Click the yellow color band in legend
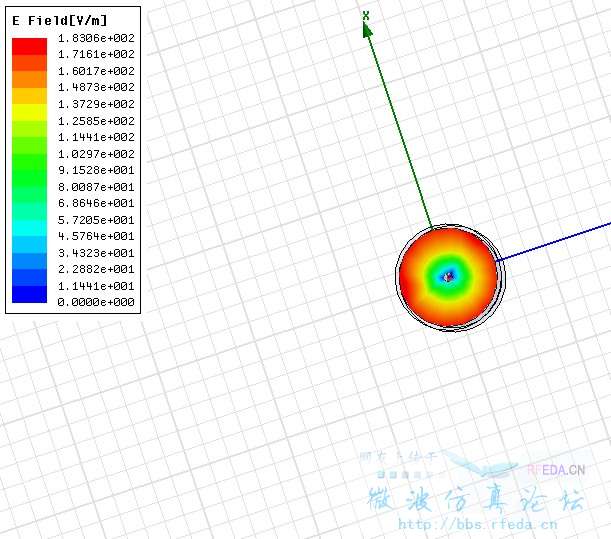Viewport: 611px width, 539px height. click(30, 112)
